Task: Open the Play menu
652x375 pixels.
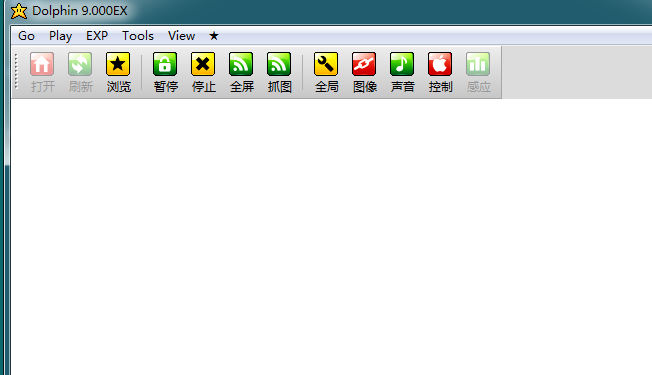Action: (60, 36)
